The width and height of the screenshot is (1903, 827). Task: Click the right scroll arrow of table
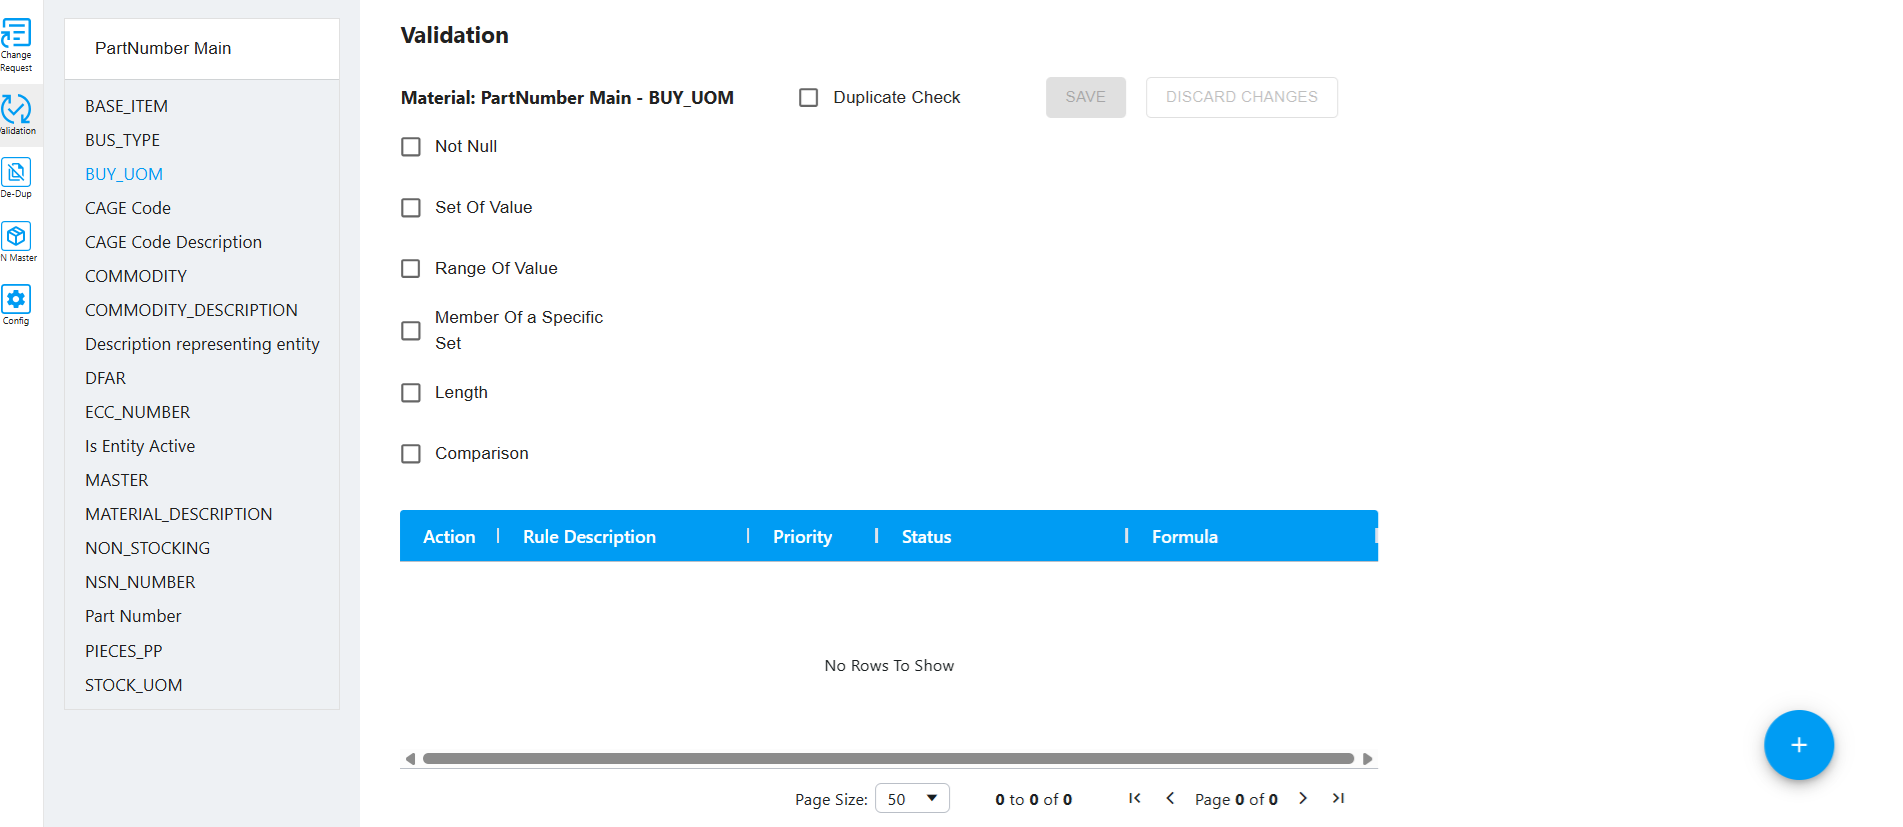[x=1367, y=759]
